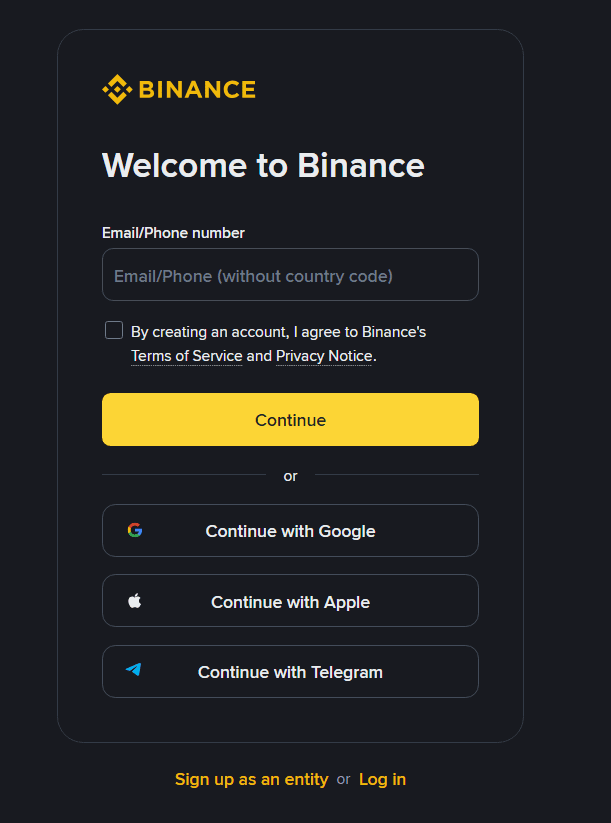Click the BINANCE wordmark text
Screen dimensions: 611x823
pos(197,90)
